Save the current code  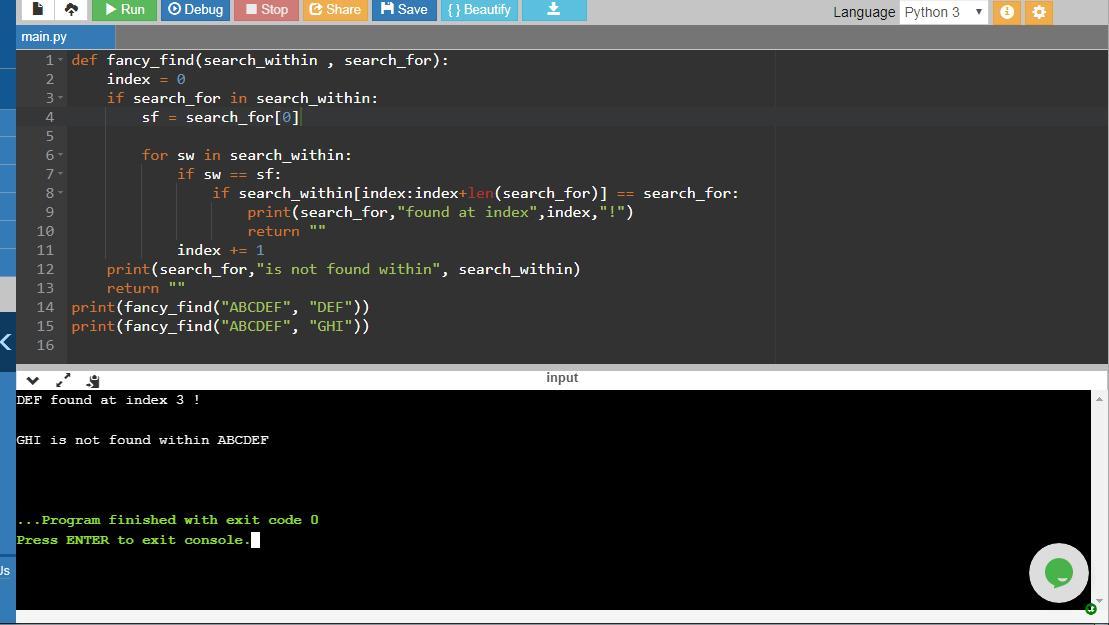coord(403,9)
